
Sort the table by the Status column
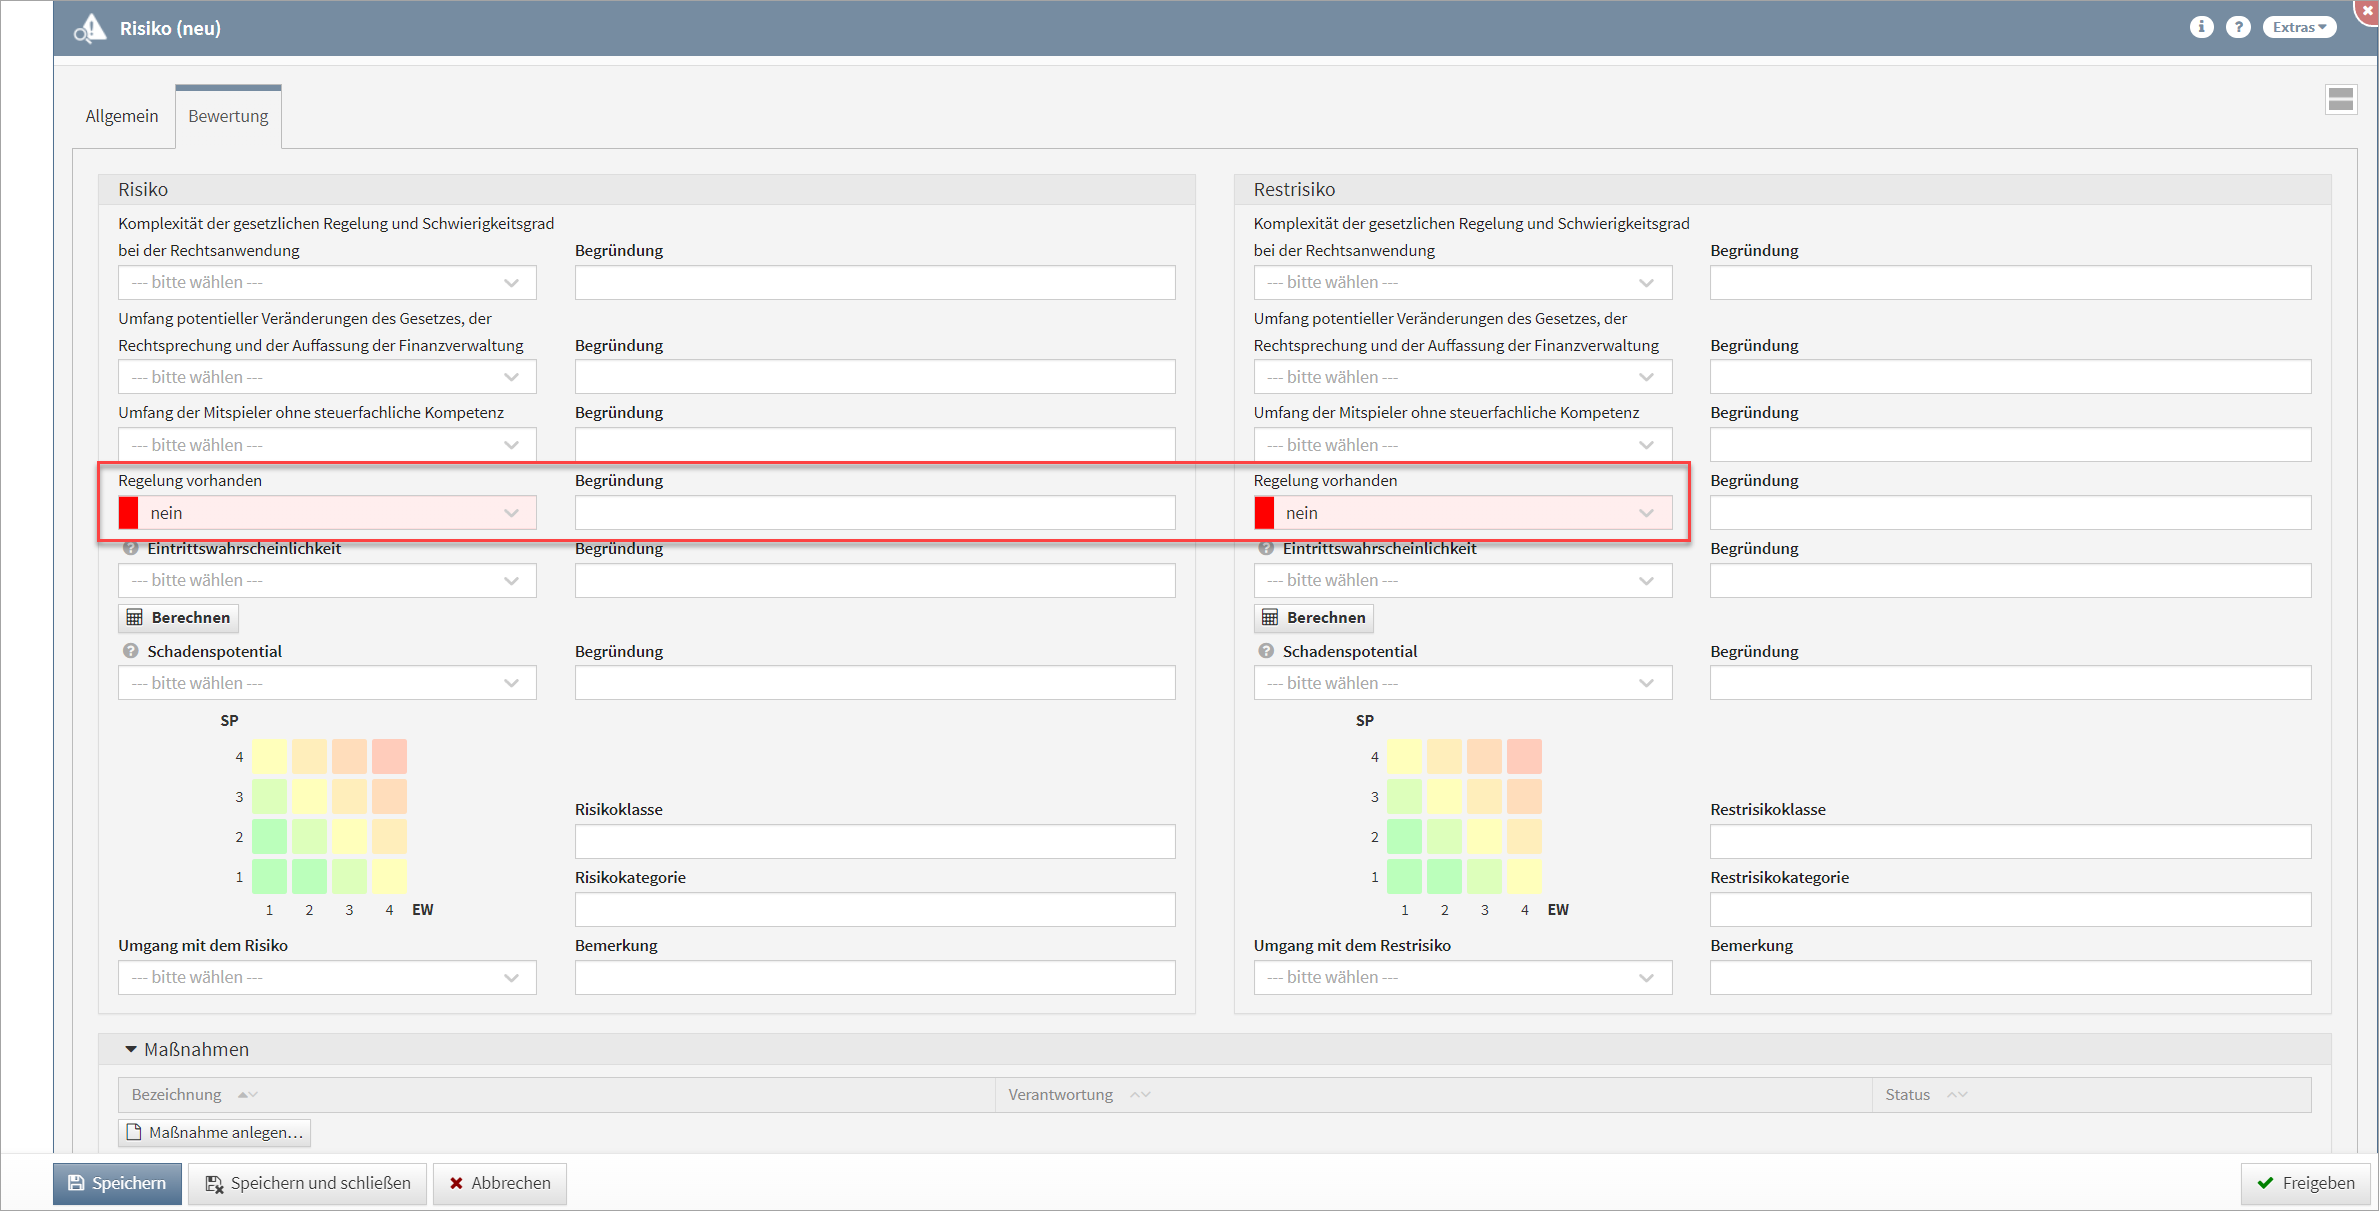click(1908, 1094)
